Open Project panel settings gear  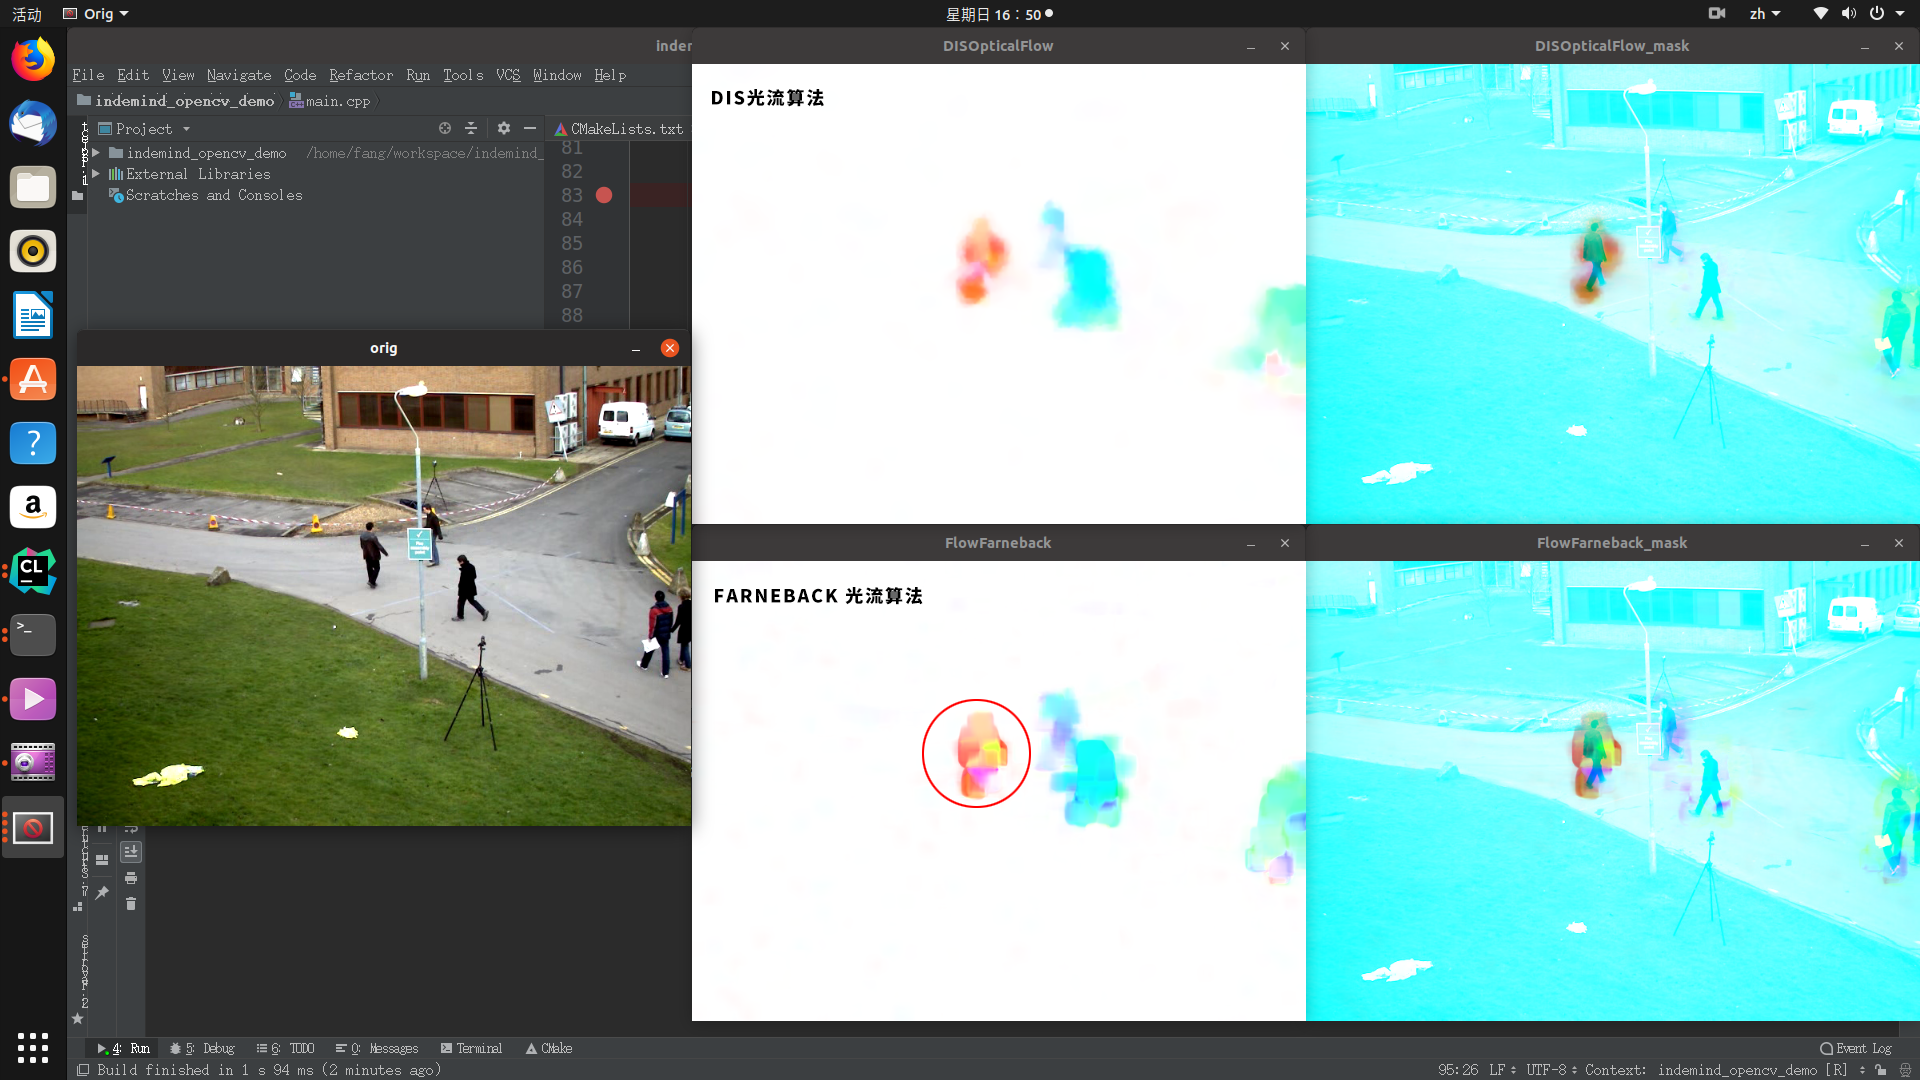click(503, 128)
